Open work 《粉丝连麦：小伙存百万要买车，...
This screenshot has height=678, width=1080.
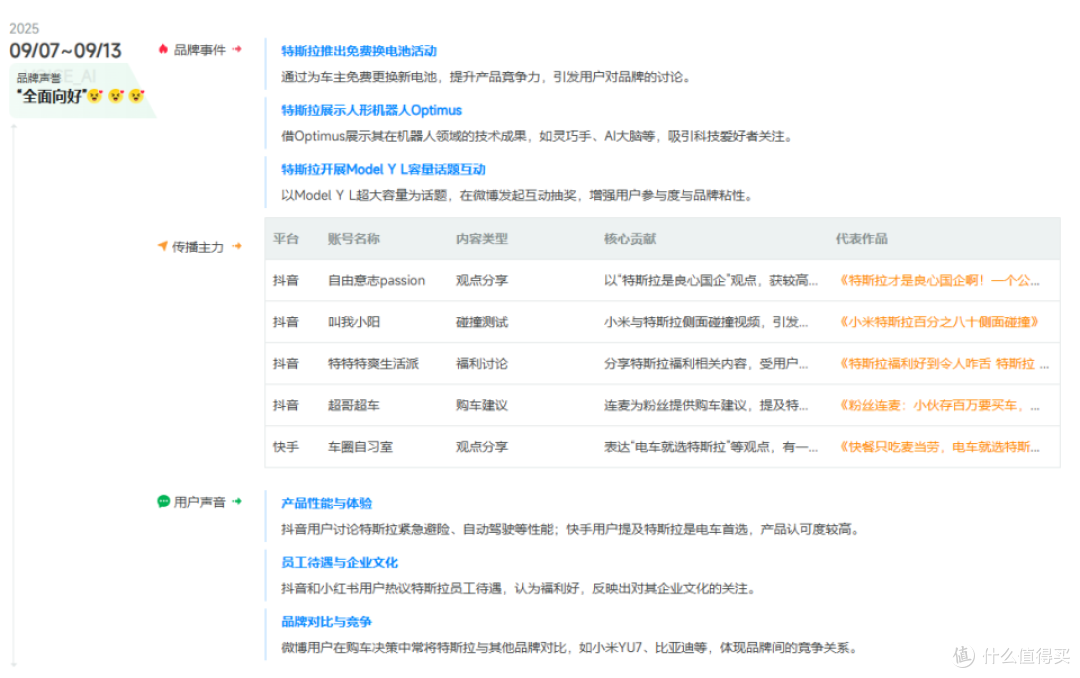click(938, 405)
